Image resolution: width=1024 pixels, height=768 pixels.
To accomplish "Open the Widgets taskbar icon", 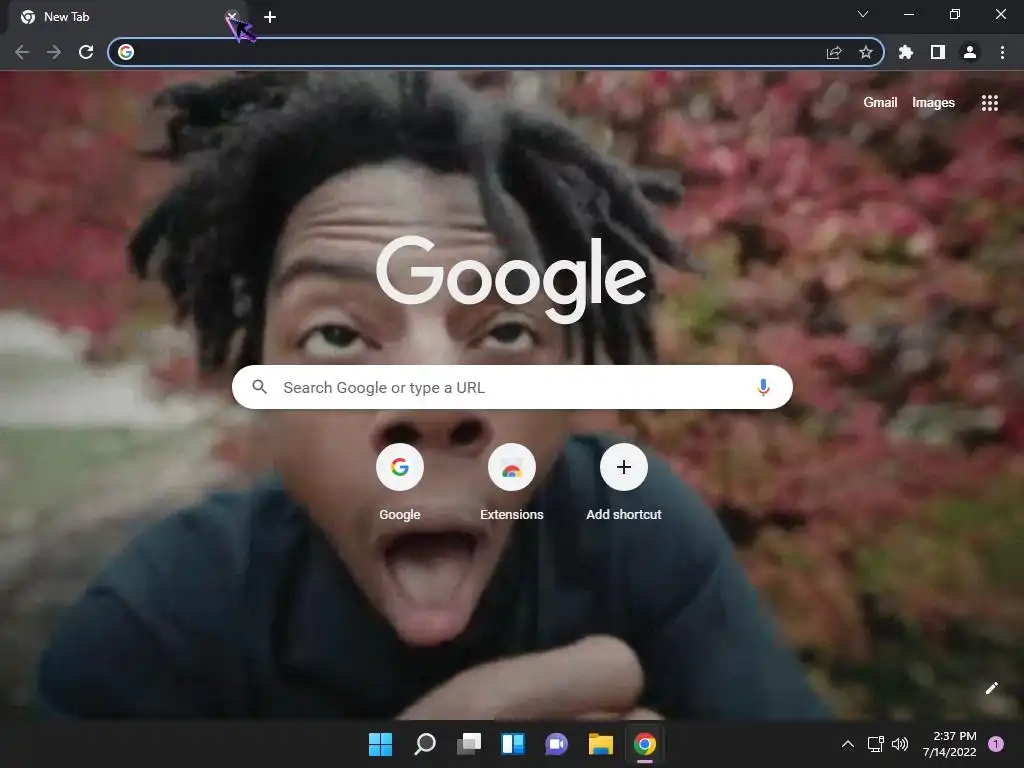I will (x=513, y=744).
